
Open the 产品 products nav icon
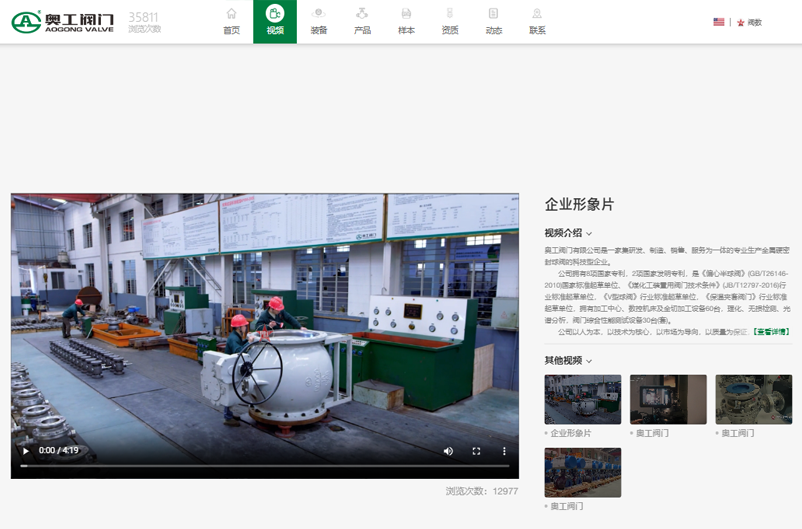click(x=362, y=21)
